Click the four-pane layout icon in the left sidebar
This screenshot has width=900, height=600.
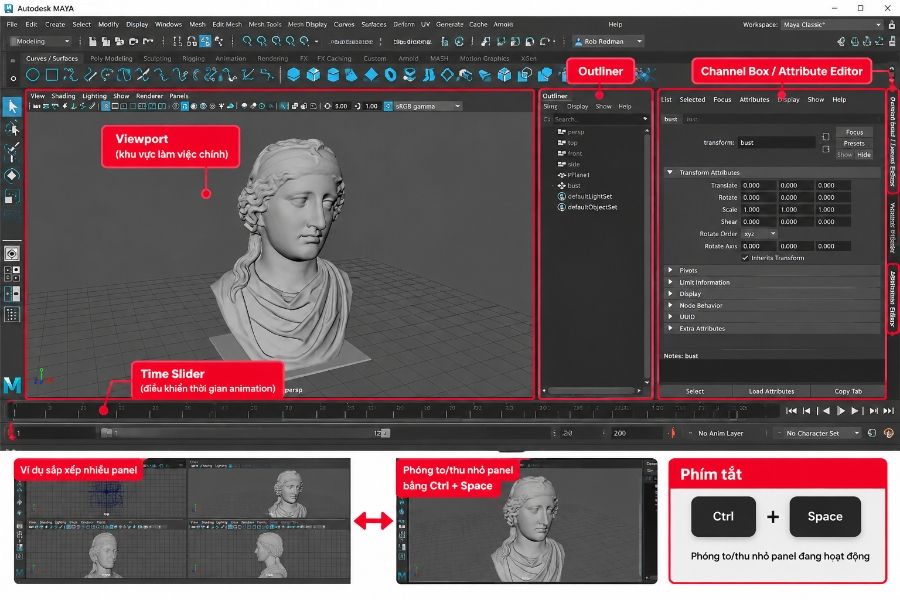tap(12, 274)
